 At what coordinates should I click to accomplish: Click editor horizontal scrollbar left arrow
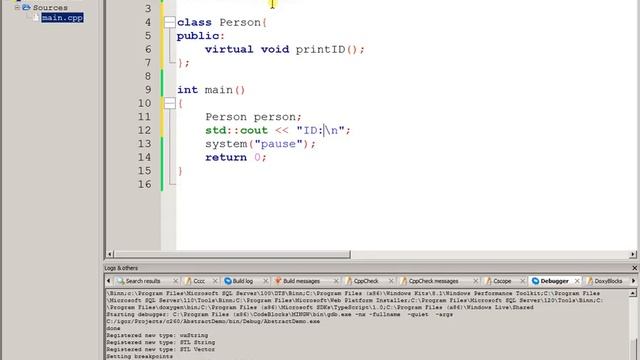coord(109,254)
